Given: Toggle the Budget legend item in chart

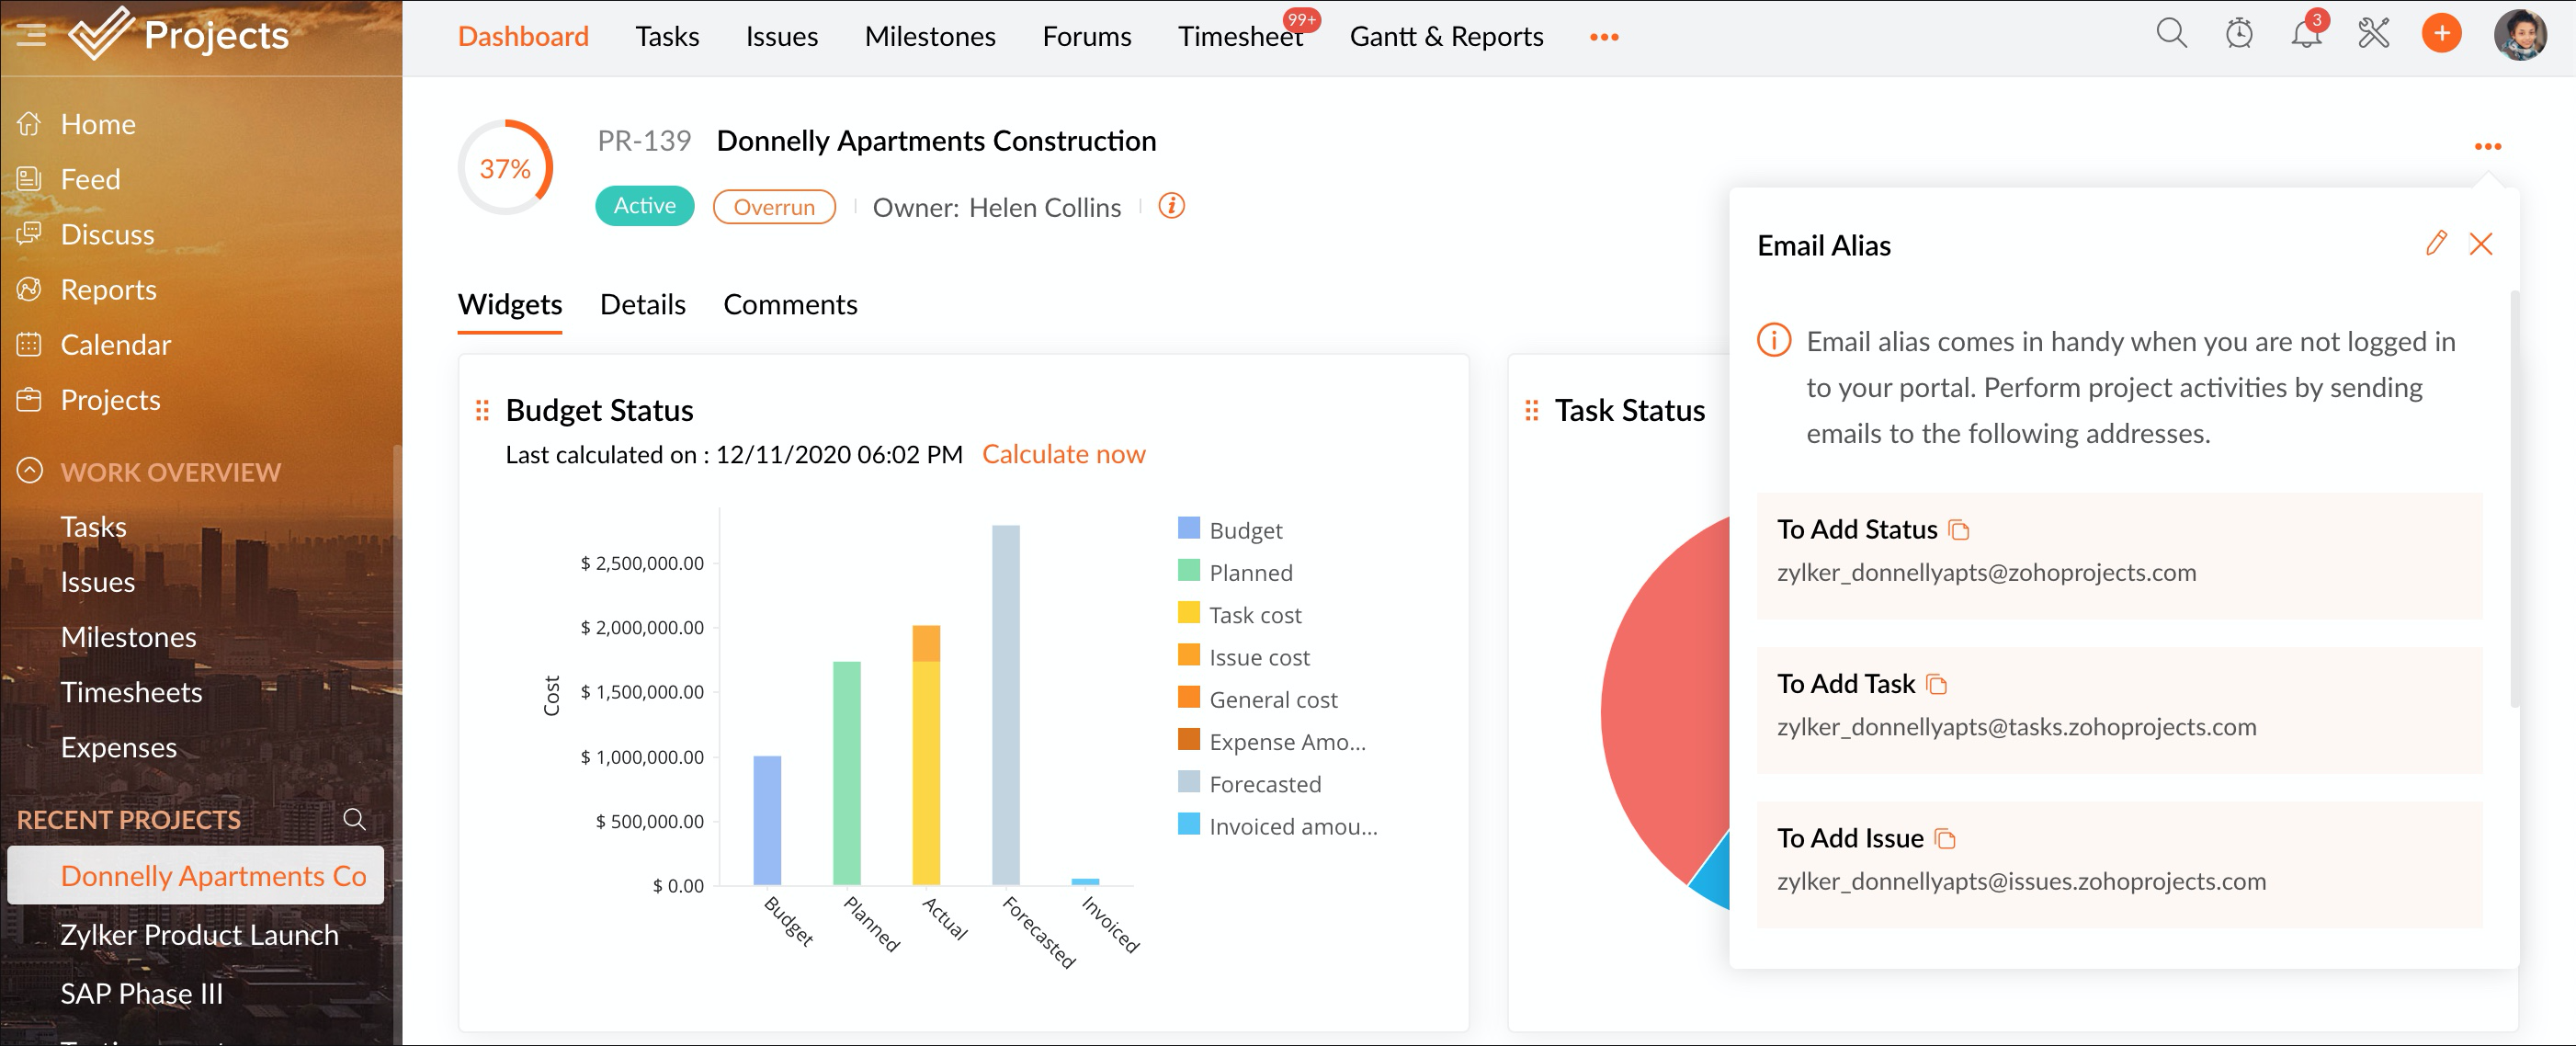Looking at the screenshot, I should click(1244, 530).
